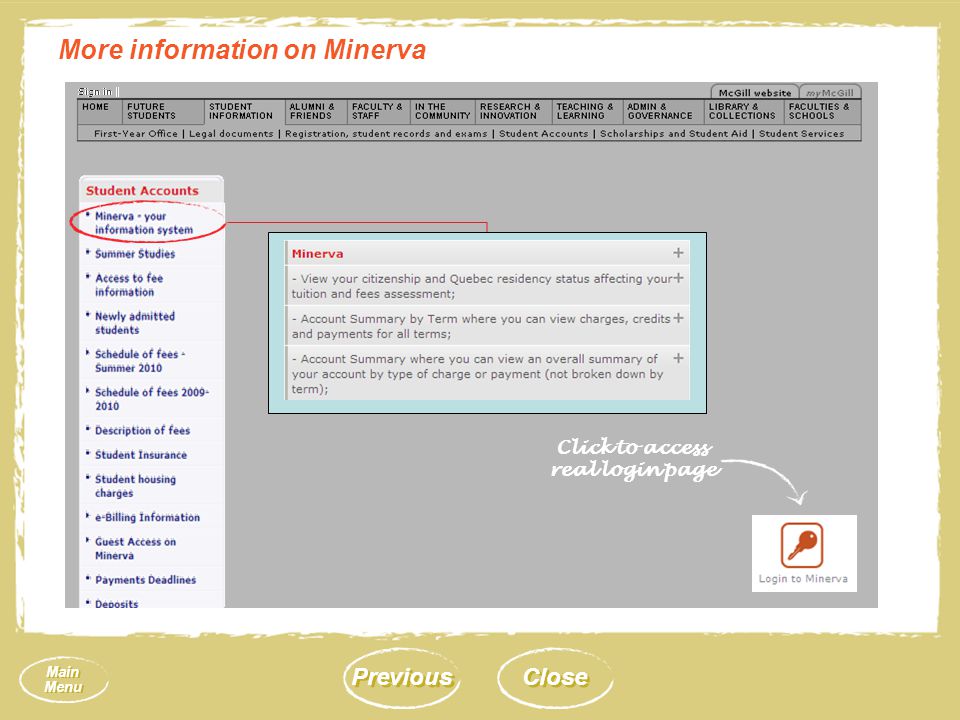Click the Previous button

(402, 677)
